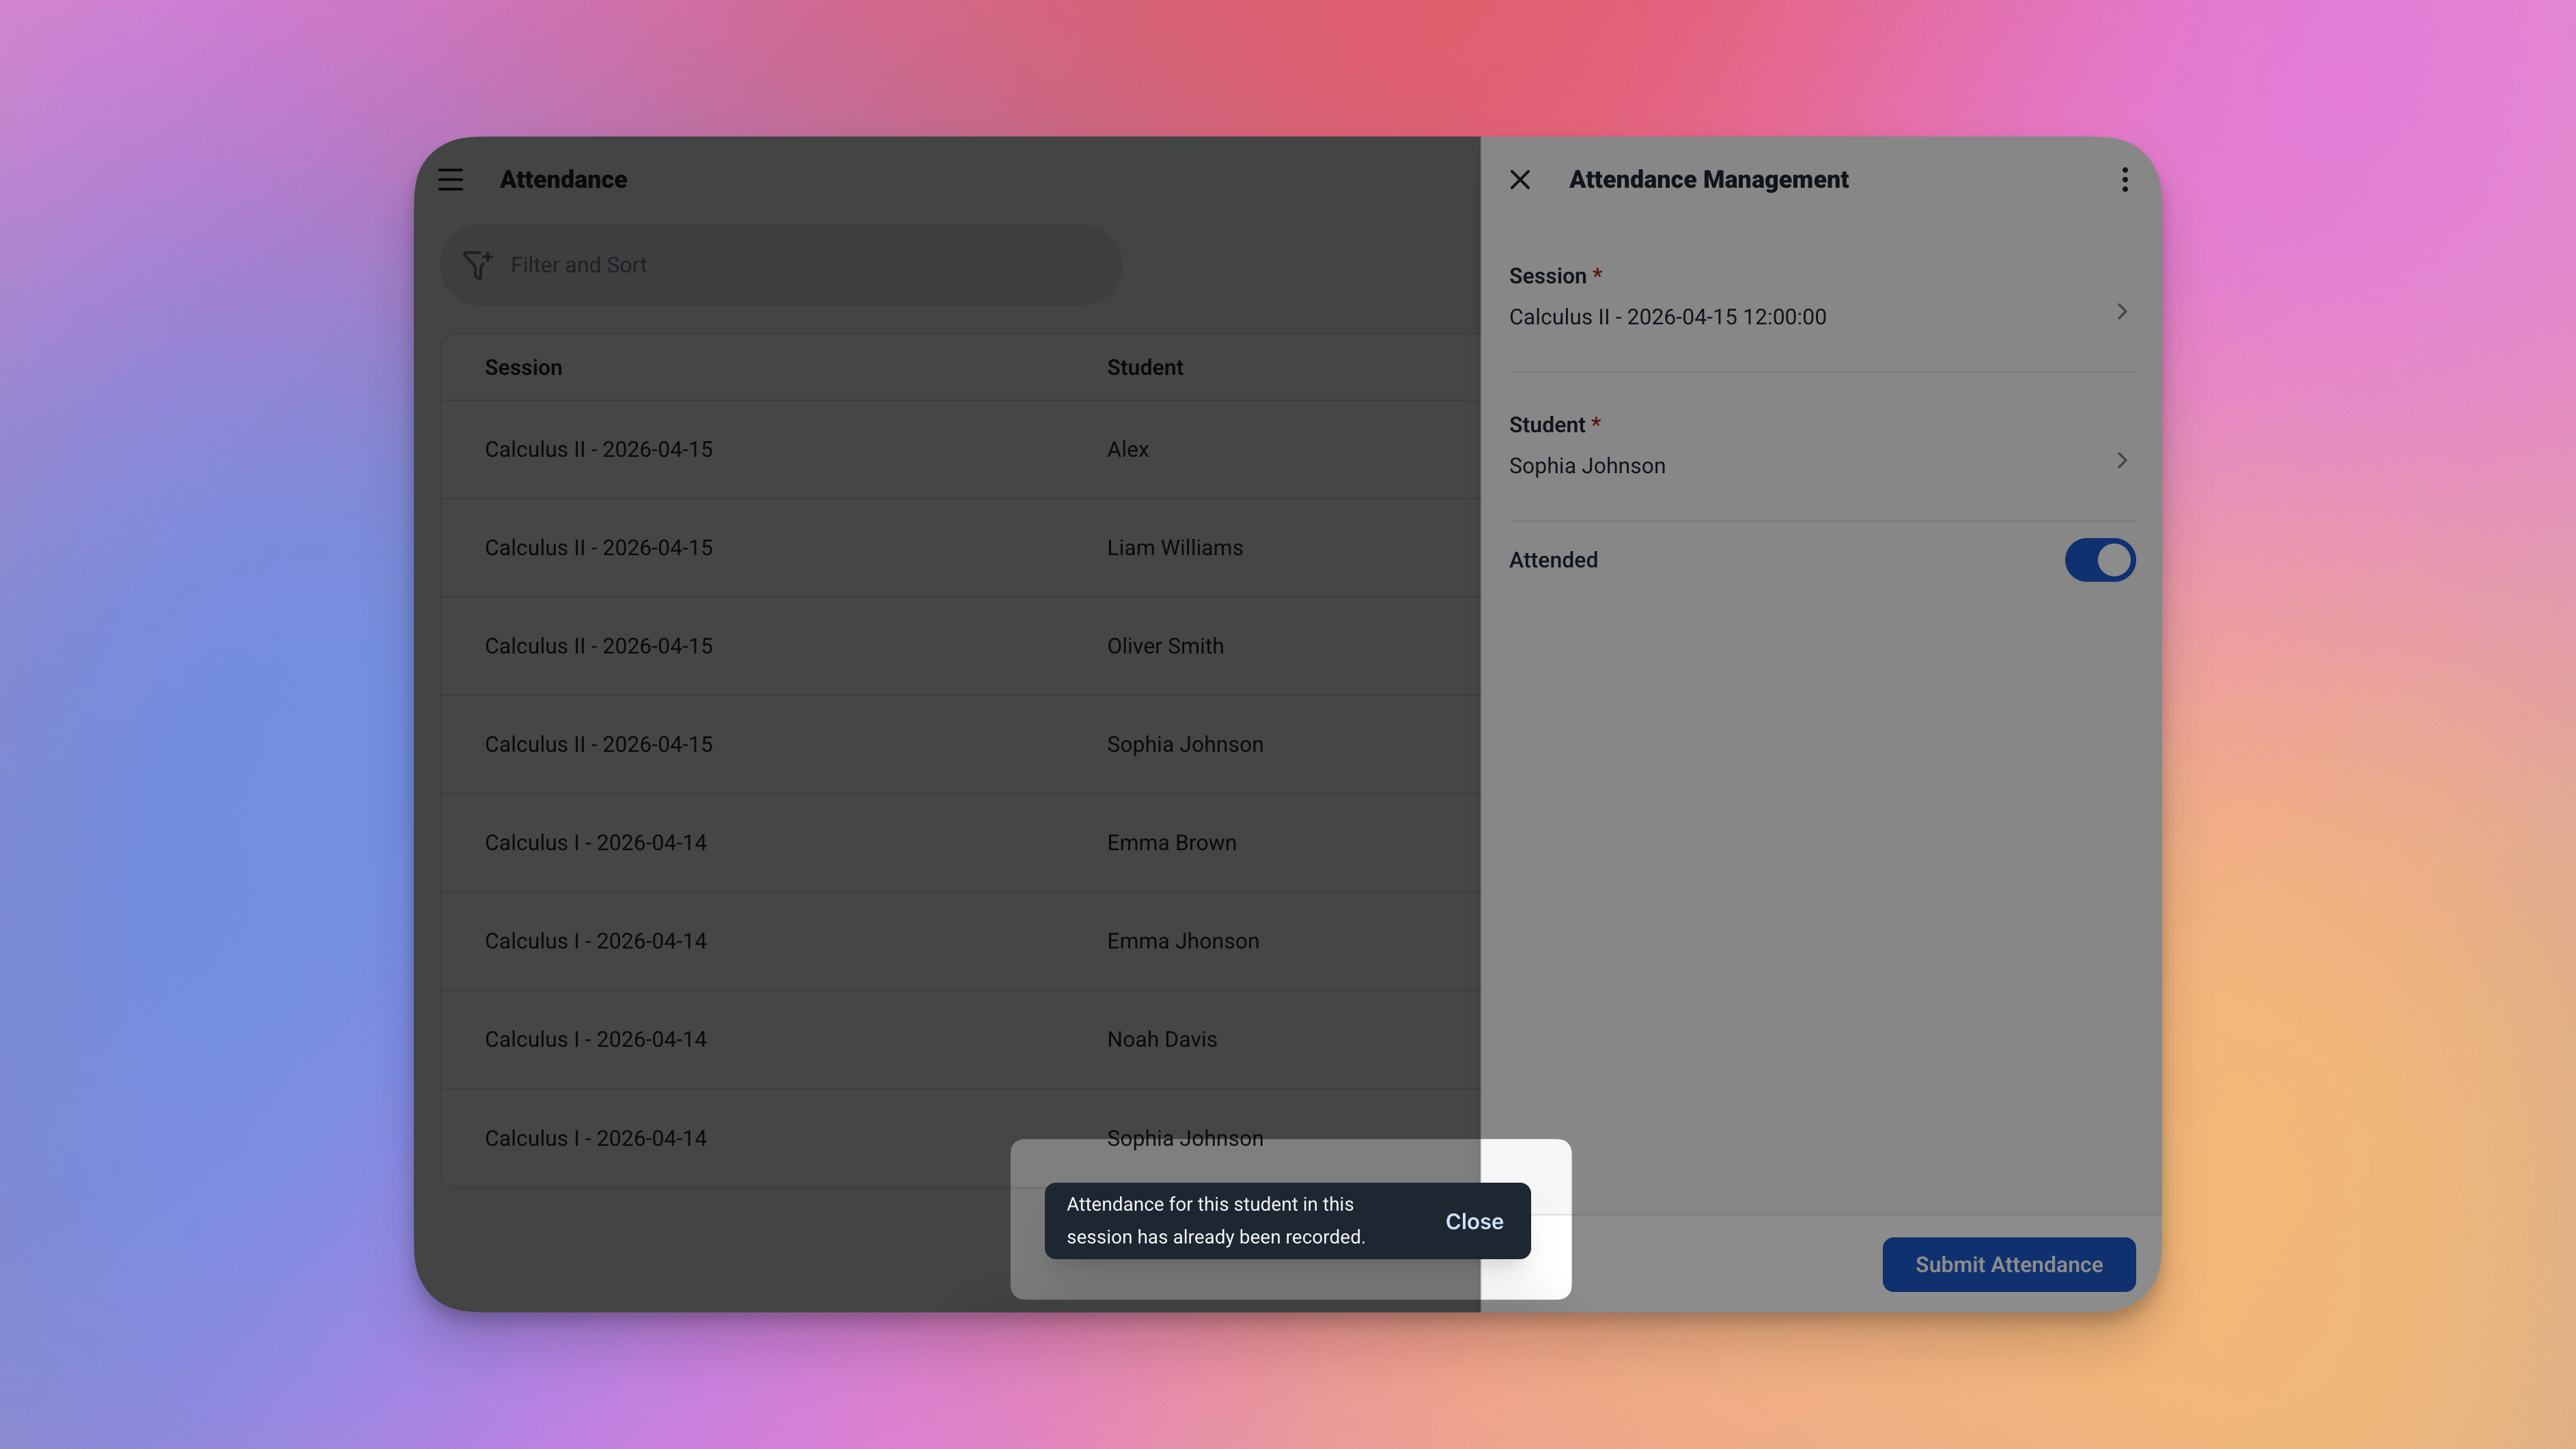The width and height of the screenshot is (2576, 1449).
Task: Click the Sophia Johnson student field value
Action: 1587,466
